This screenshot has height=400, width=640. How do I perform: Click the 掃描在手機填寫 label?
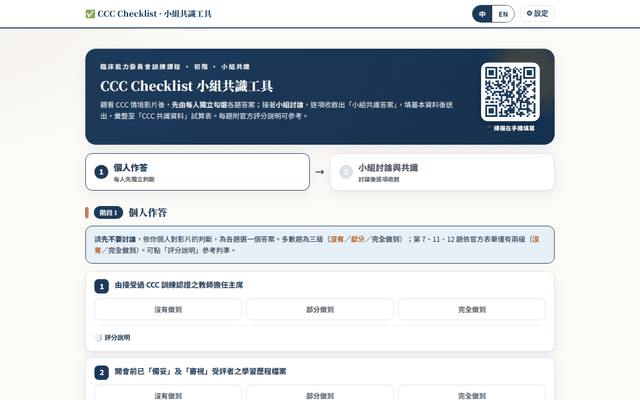click(514, 128)
